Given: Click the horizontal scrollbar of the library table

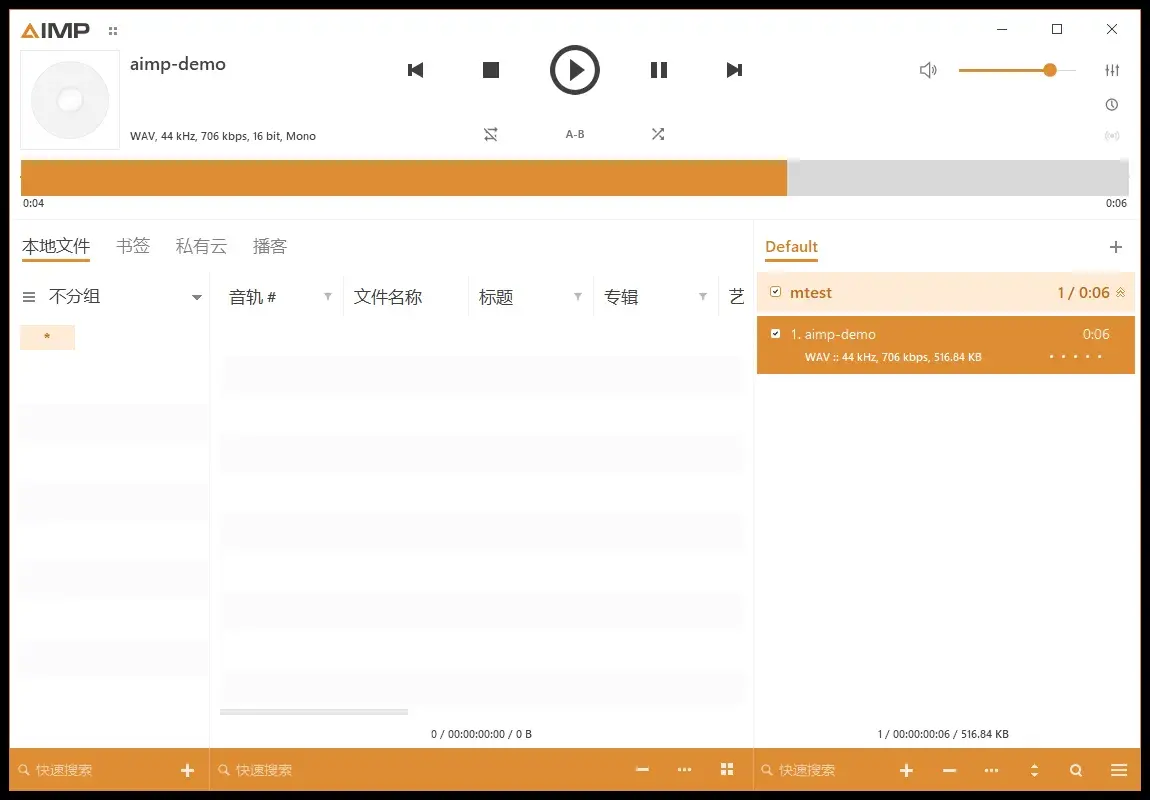Looking at the screenshot, I should coord(314,712).
